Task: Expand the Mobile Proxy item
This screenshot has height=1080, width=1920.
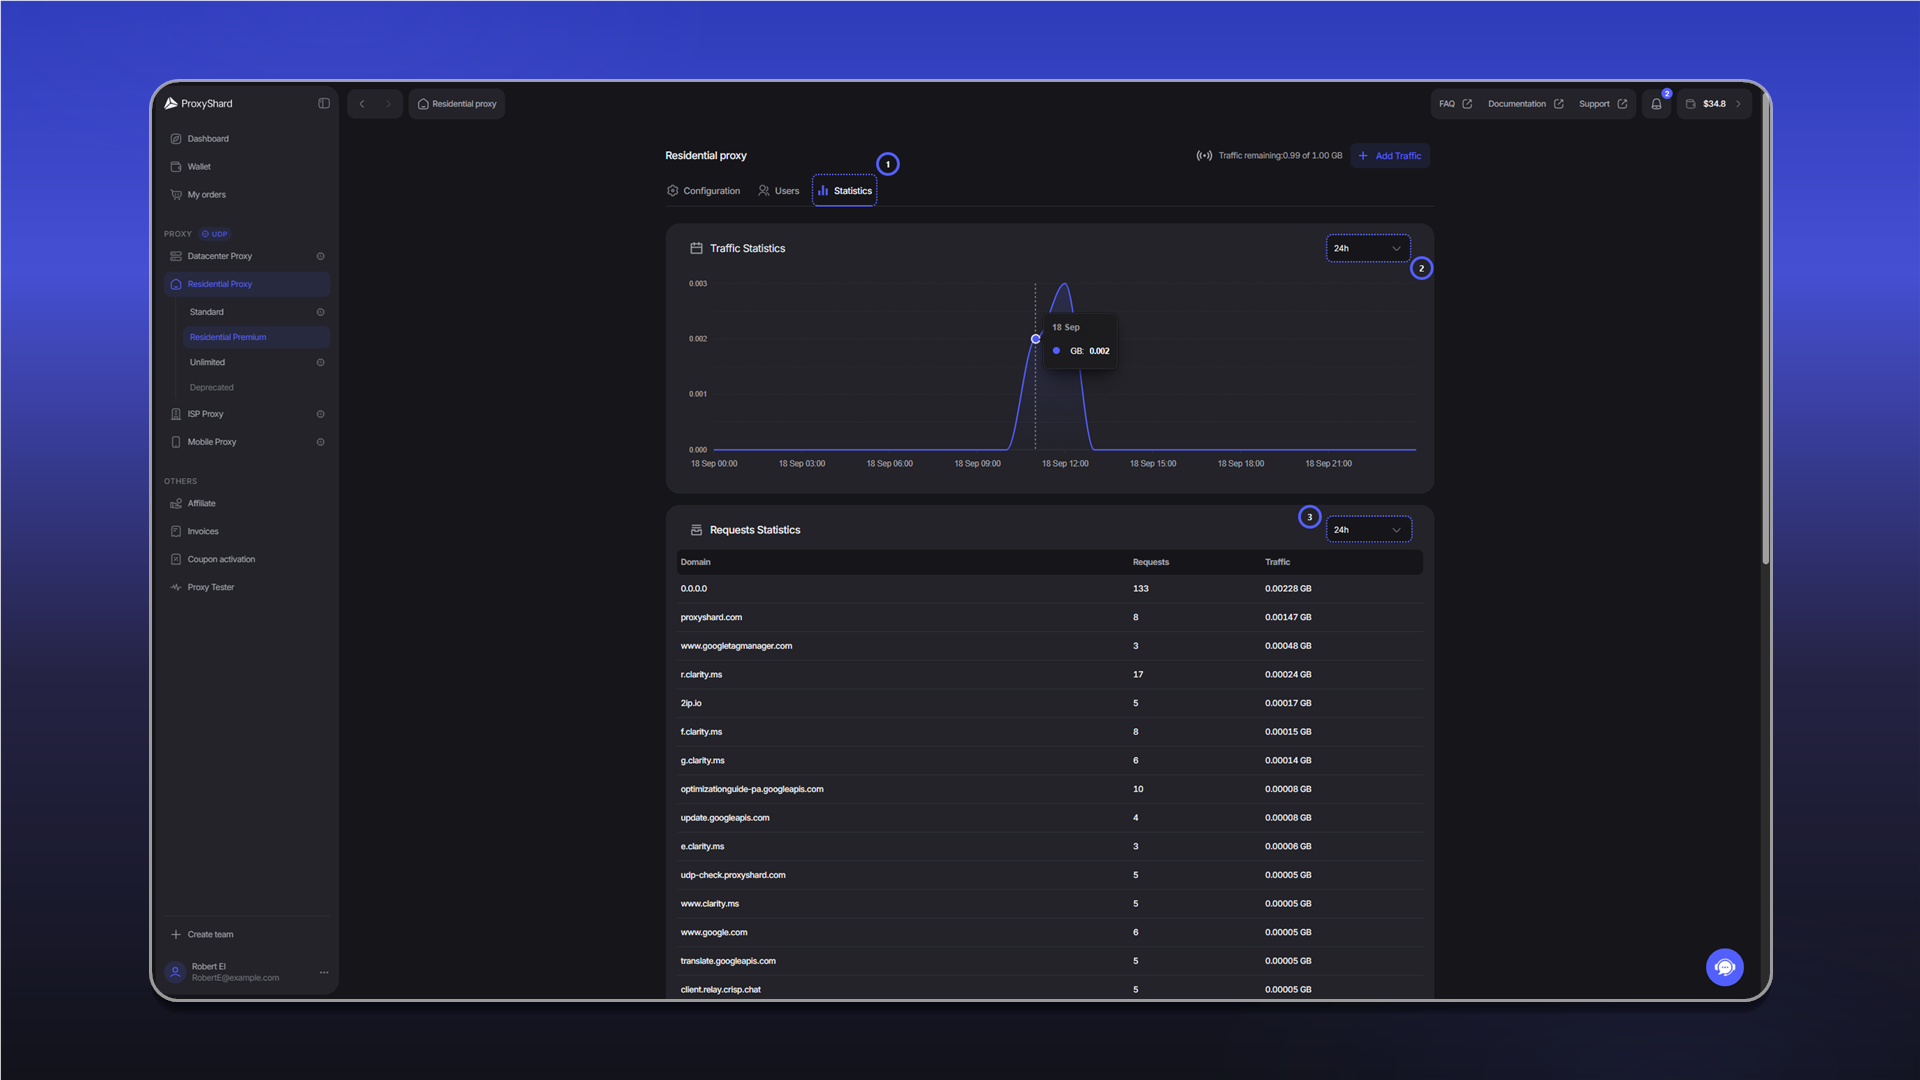Action: click(x=320, y=442)
